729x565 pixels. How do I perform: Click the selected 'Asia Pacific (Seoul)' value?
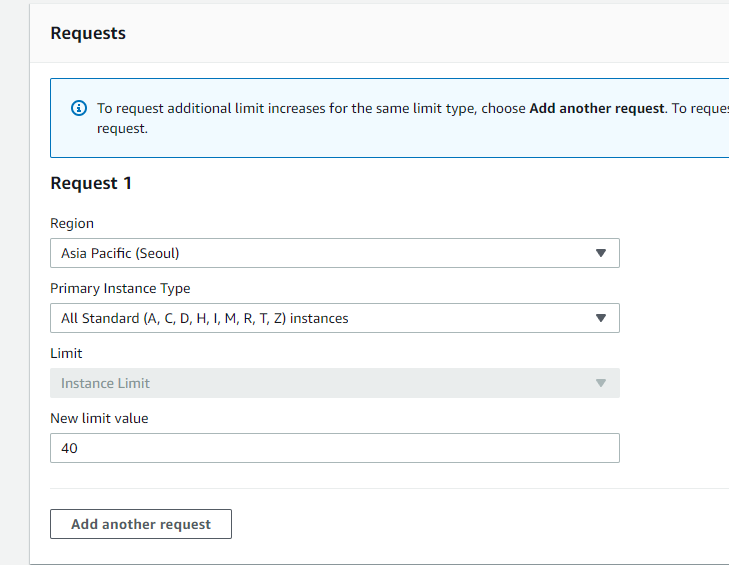pyautogui.click(x=120, y=253)
